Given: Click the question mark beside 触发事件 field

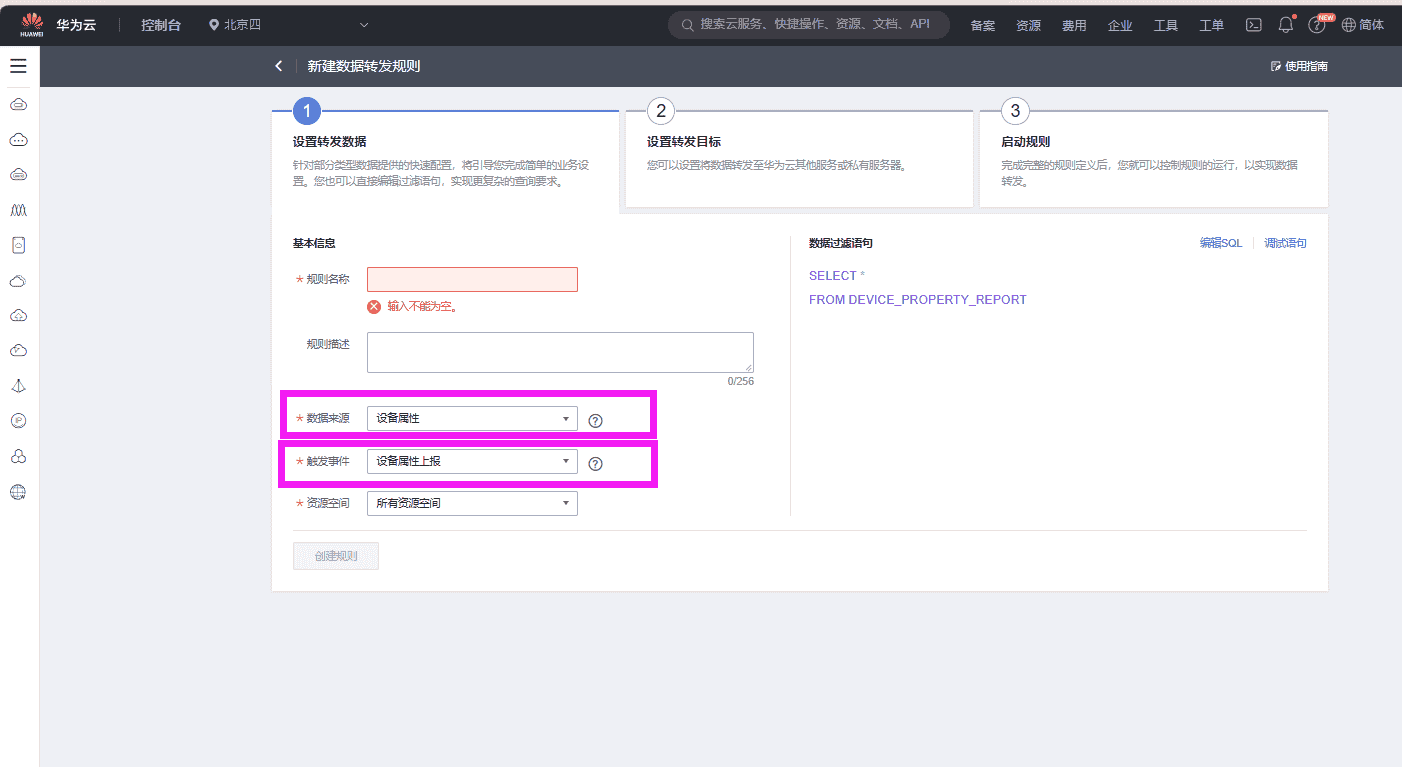Looking at the screenshot, I should [595, 464].
